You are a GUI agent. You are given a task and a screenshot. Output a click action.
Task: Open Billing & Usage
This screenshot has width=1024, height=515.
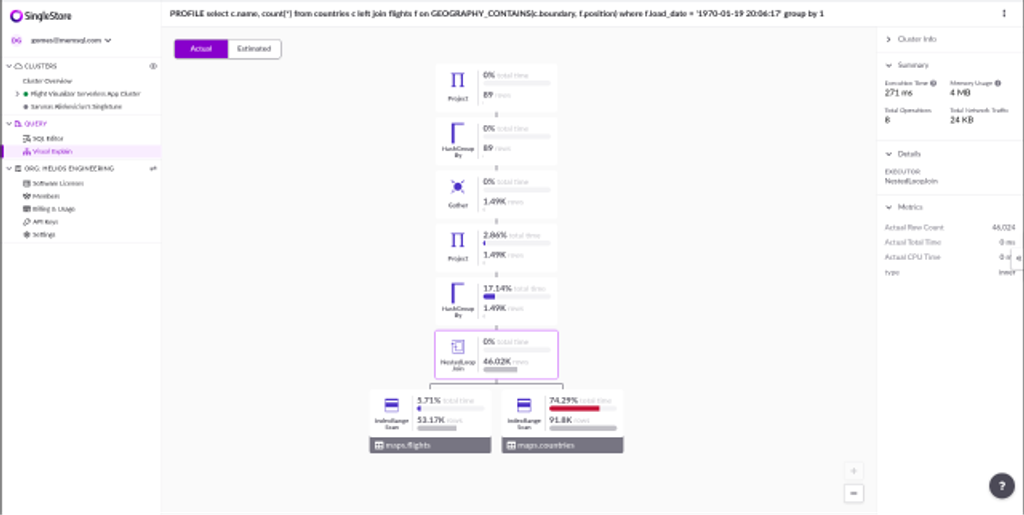[54, 209]
